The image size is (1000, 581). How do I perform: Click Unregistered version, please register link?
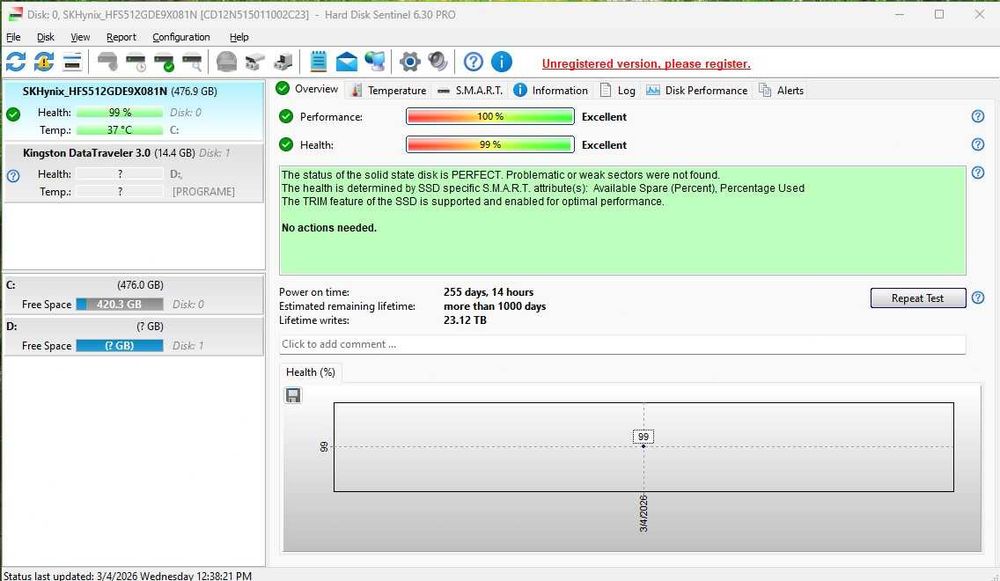coord(646,64)
